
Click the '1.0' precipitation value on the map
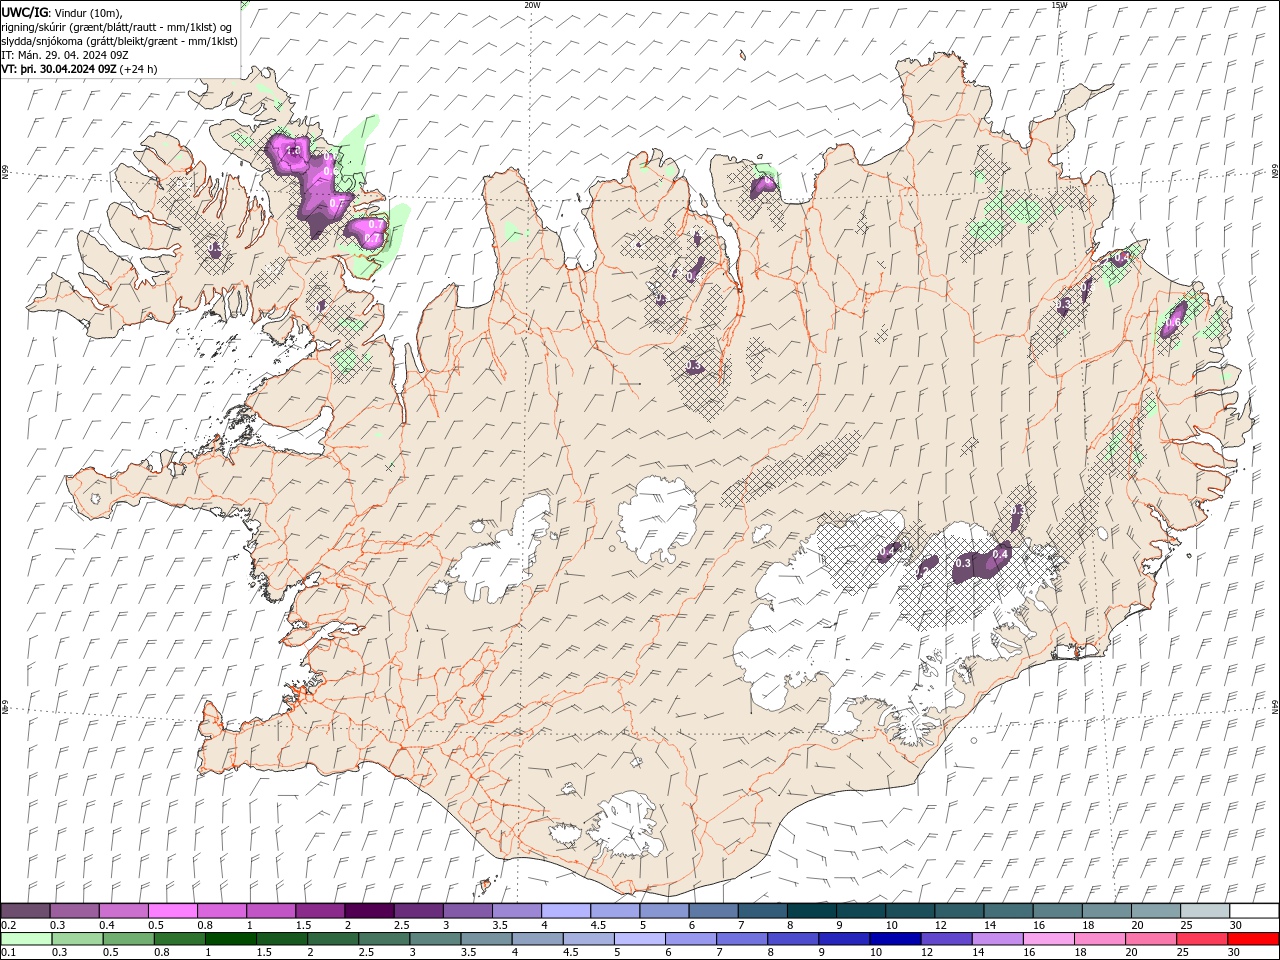(x=293, y=151)
